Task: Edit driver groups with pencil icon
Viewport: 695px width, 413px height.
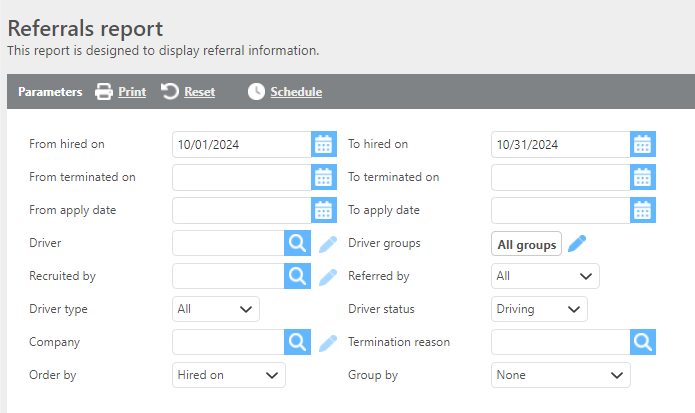Action: tap(577, 243)
